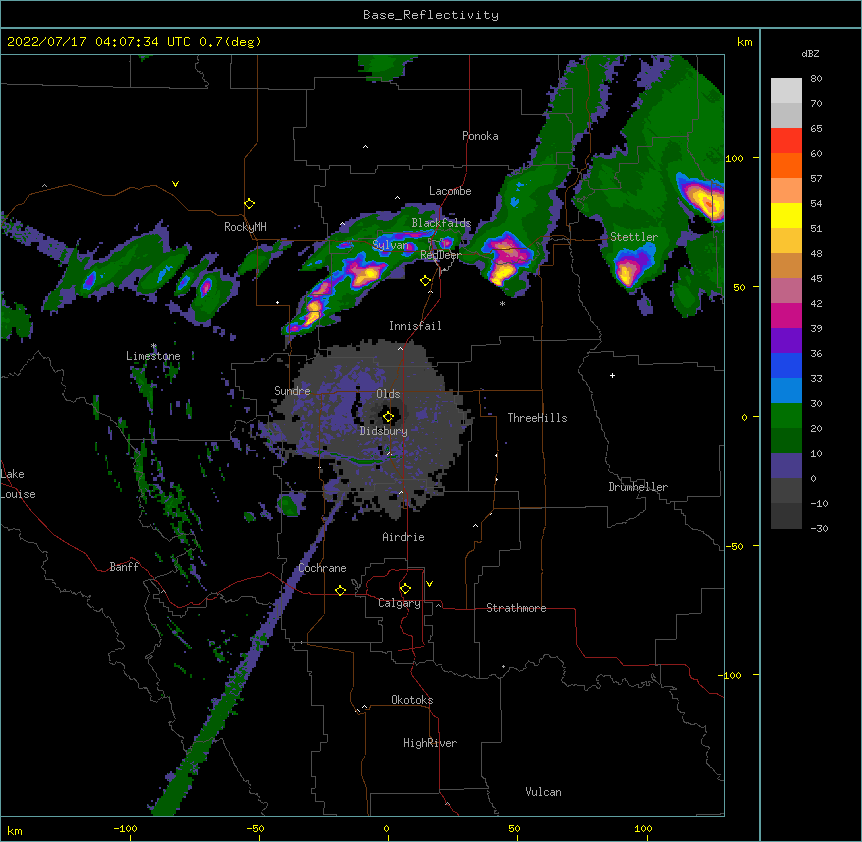The width and height of the screenshot is (862, 842).
Task: Click the yellow V marker northwest of RockyMH
Action: click(175, 184)
